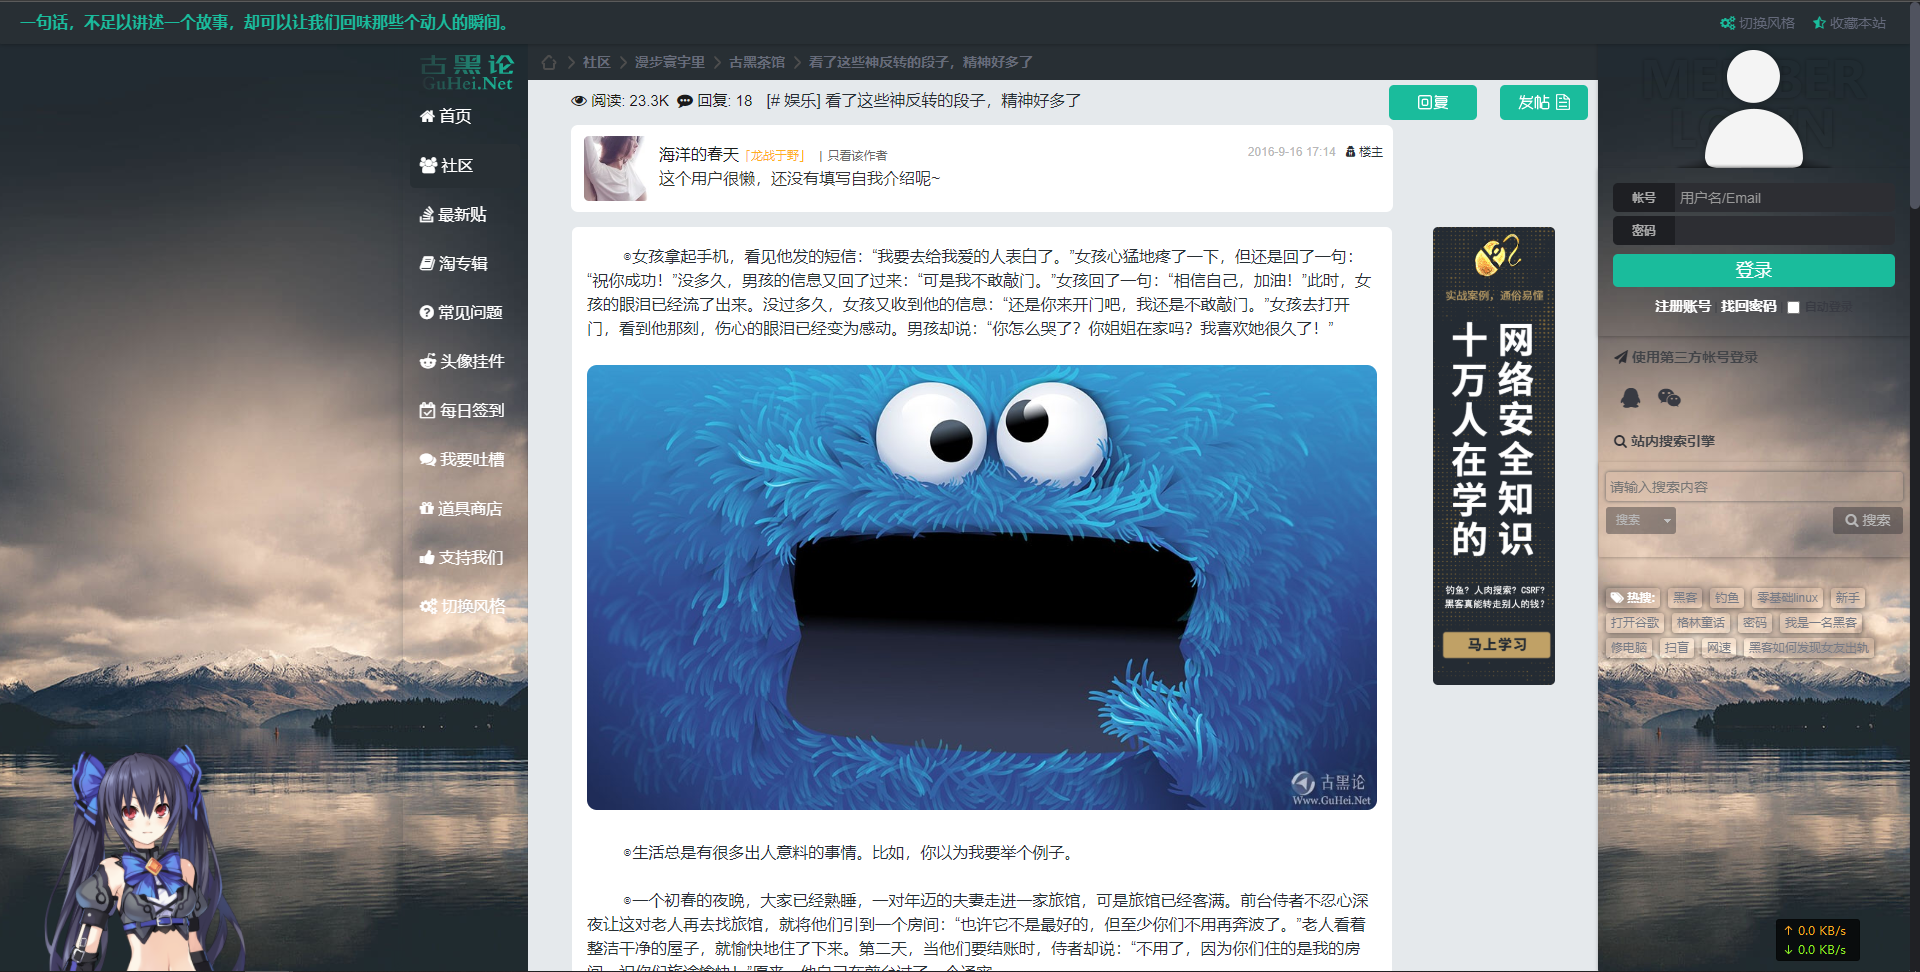Click the 打开谷歌 hot search tag

[x=1634, y=622]
